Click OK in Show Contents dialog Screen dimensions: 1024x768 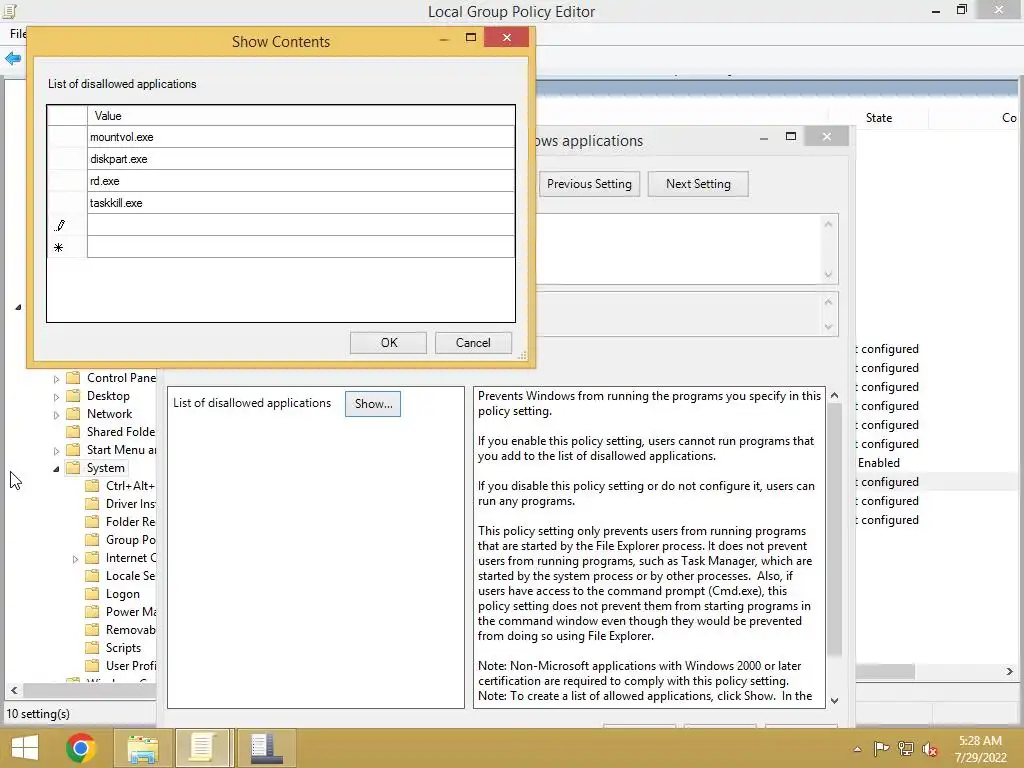[x=389, y=343]
